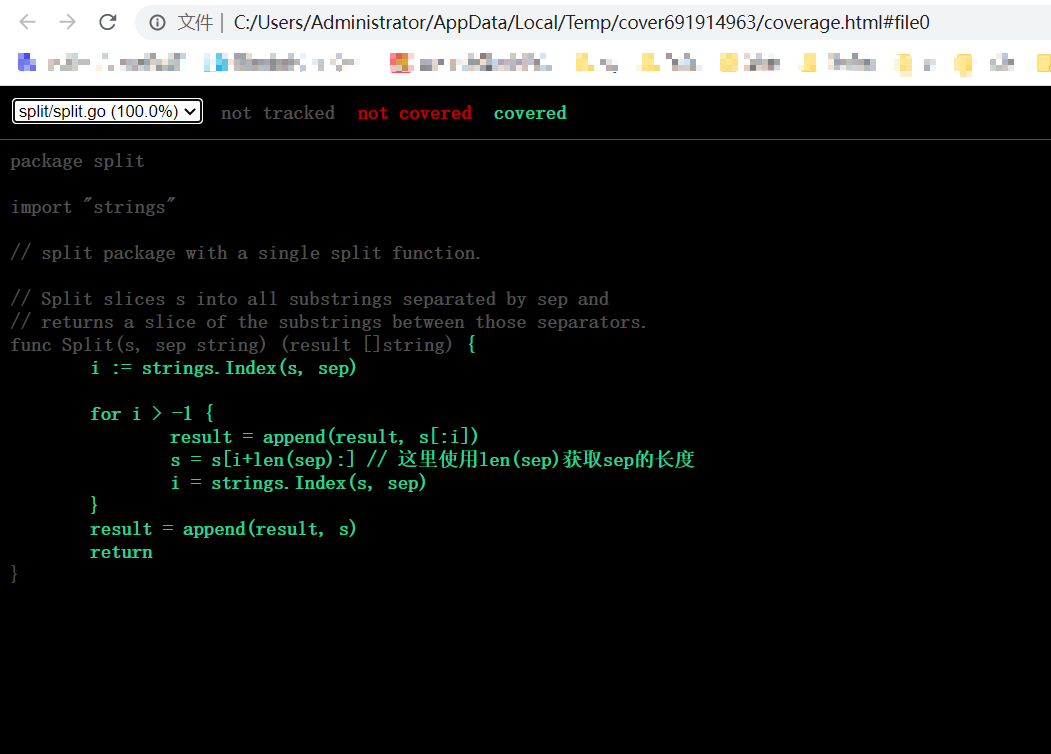Click the browser back arrow
1051x754 pixels.
pos(26,21)
